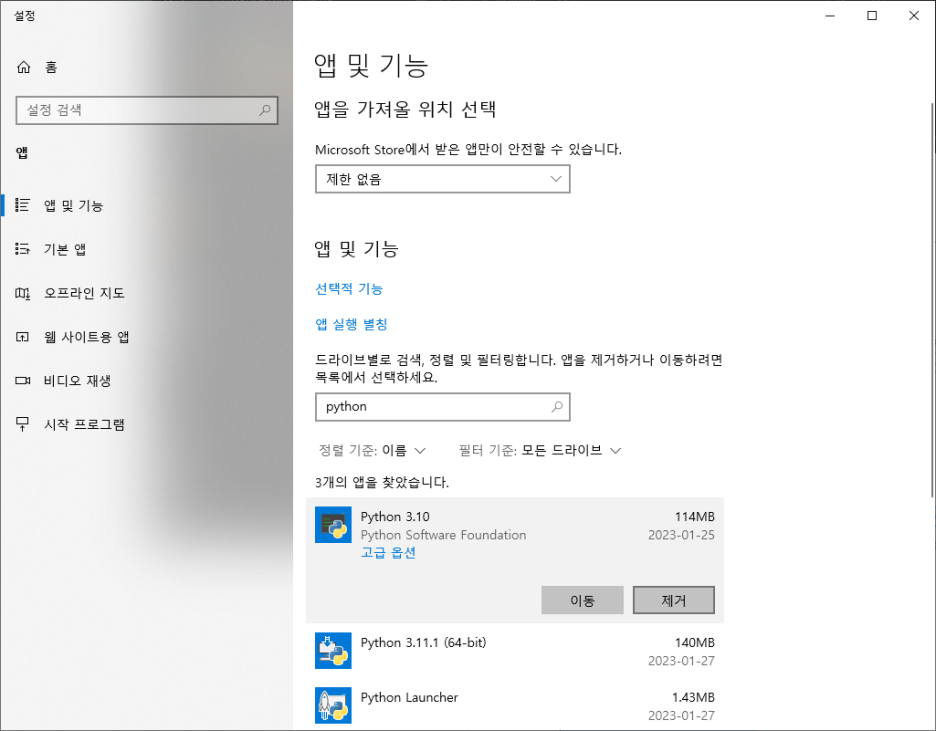Close the 설정 window

(x=914, y=16)
